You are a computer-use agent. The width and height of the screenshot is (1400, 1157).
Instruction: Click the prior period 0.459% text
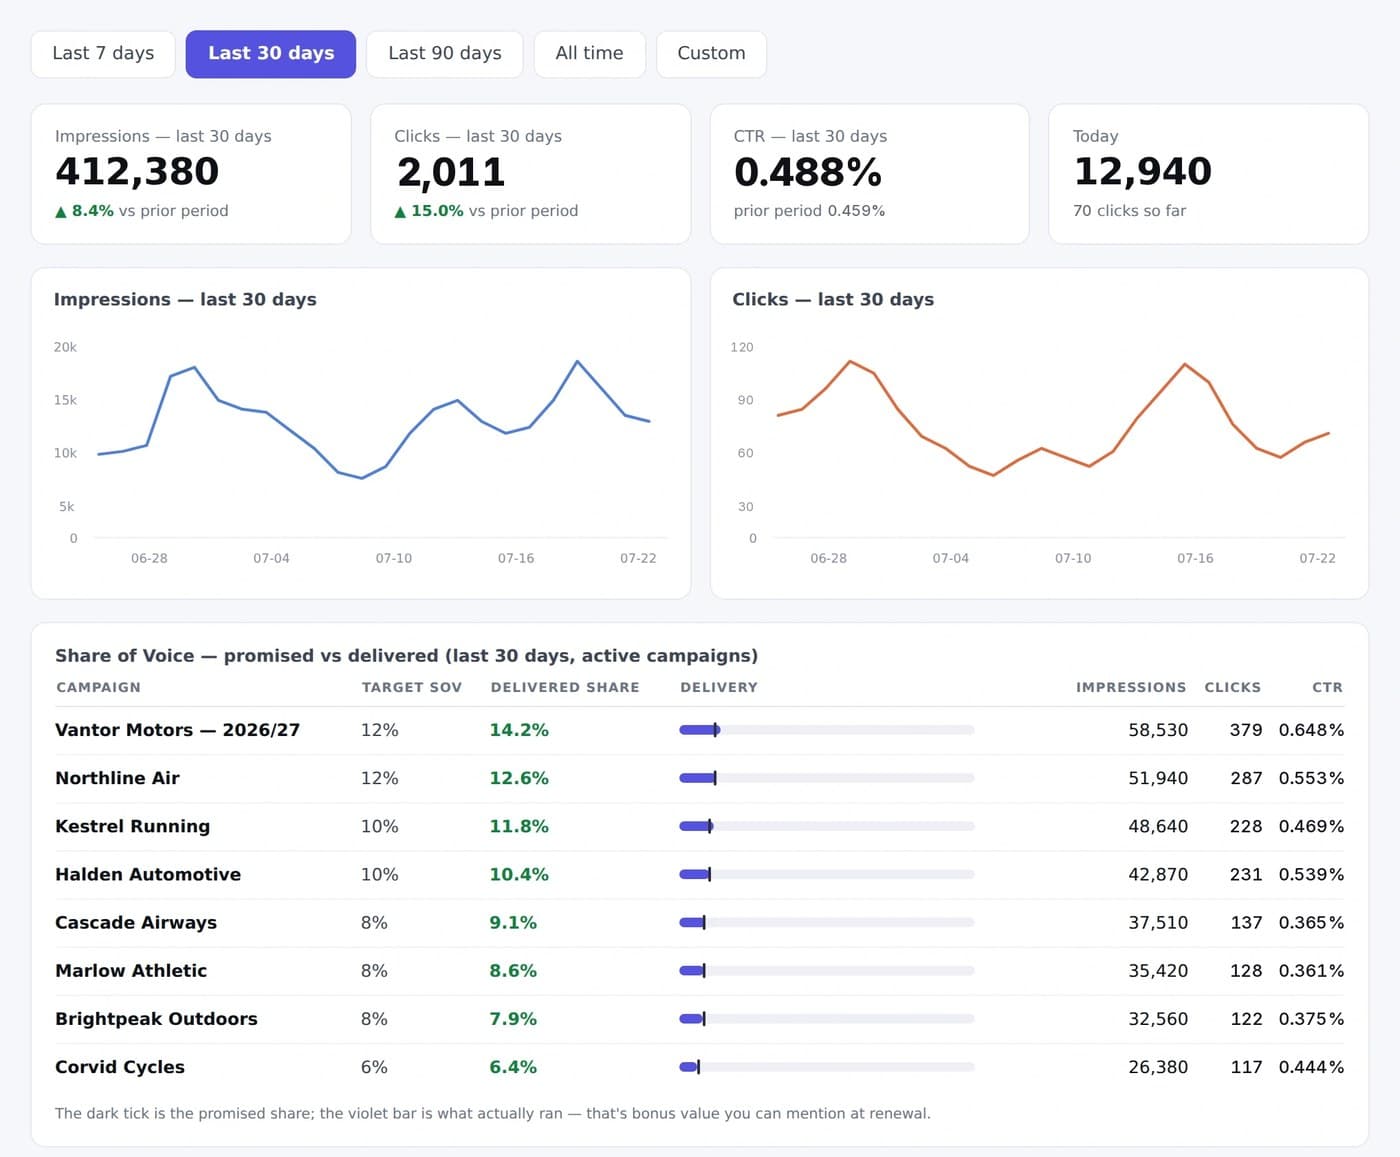point(809,211)
